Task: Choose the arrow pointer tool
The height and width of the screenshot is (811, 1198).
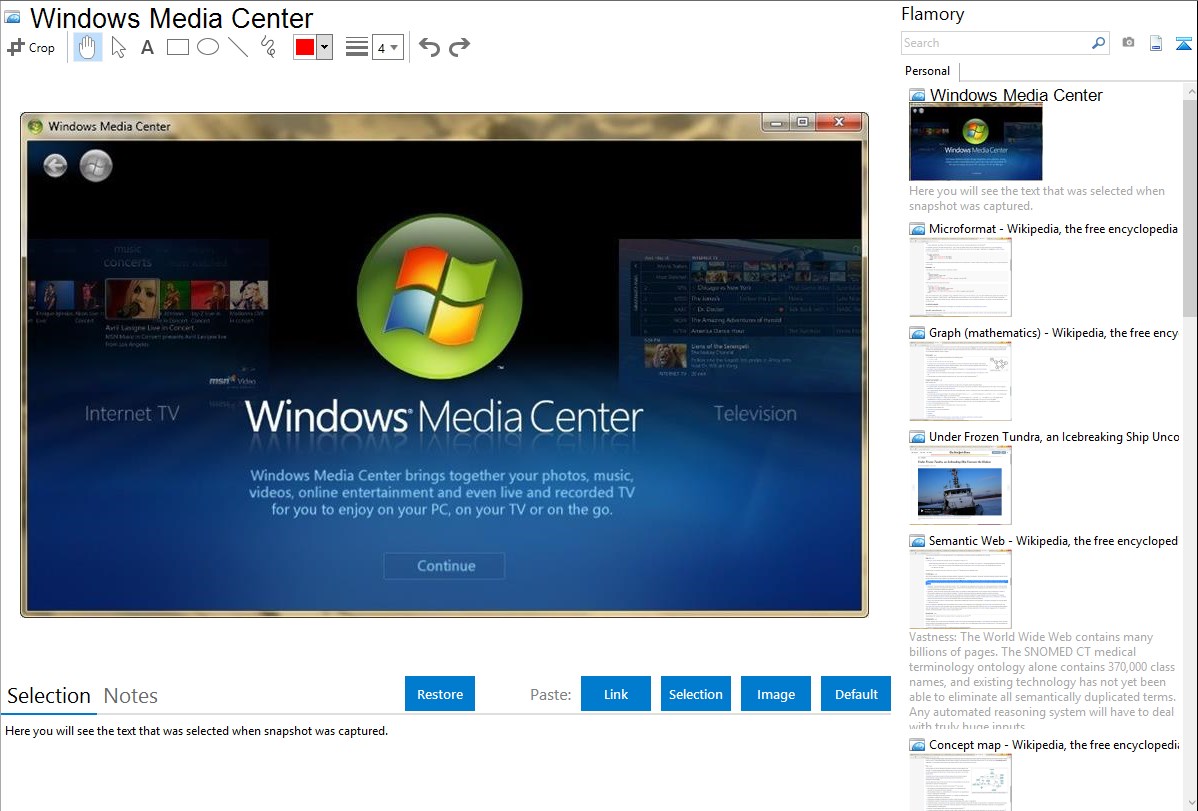Action: [x=118, y=47]
